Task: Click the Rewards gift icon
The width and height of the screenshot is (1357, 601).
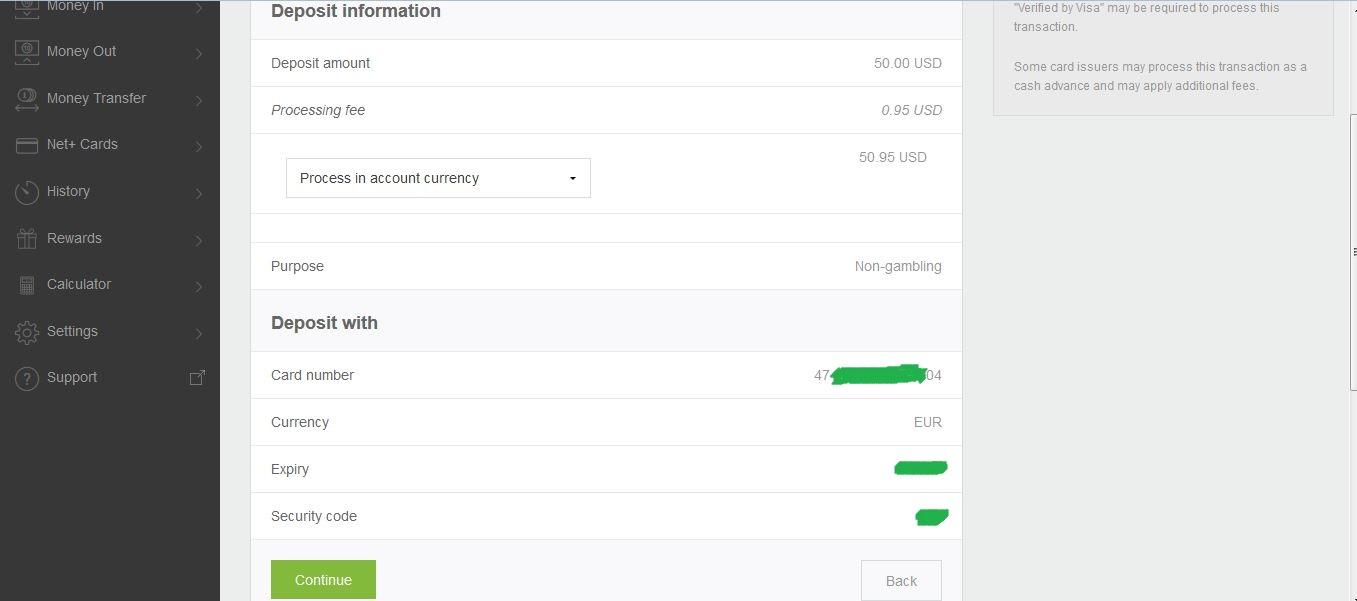Action: click(x=27, y=239)
